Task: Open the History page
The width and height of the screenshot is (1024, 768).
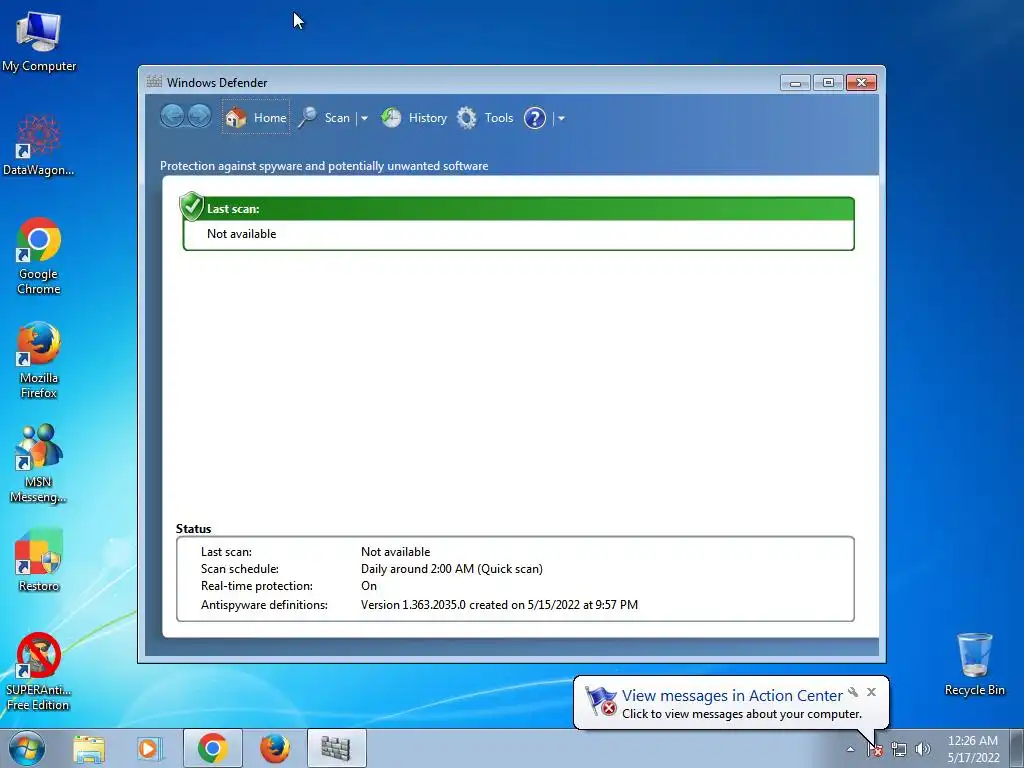Action: pyautogui.click(x=414, y=118)
